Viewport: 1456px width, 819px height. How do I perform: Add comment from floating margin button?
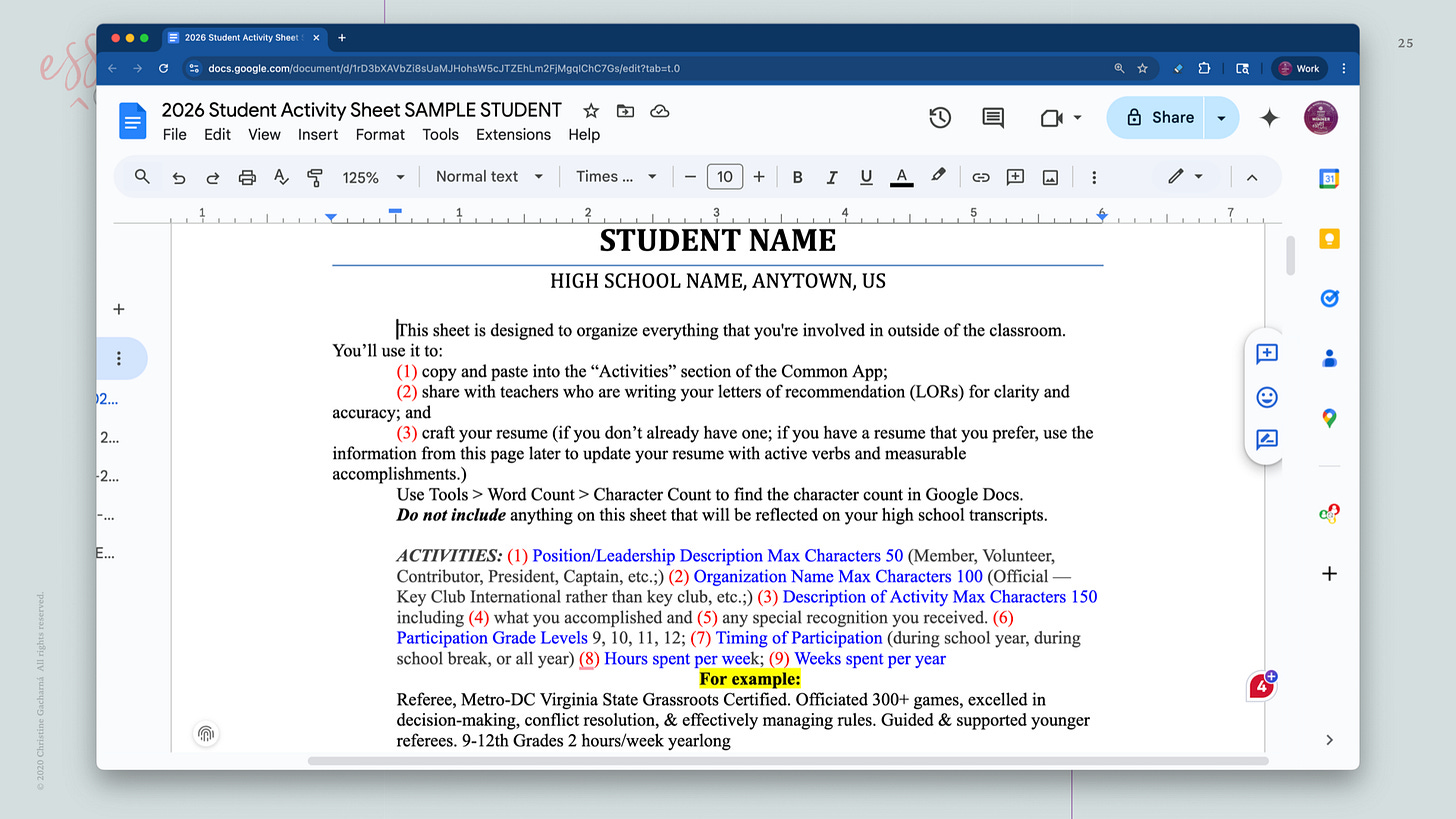coord(1266,354)
